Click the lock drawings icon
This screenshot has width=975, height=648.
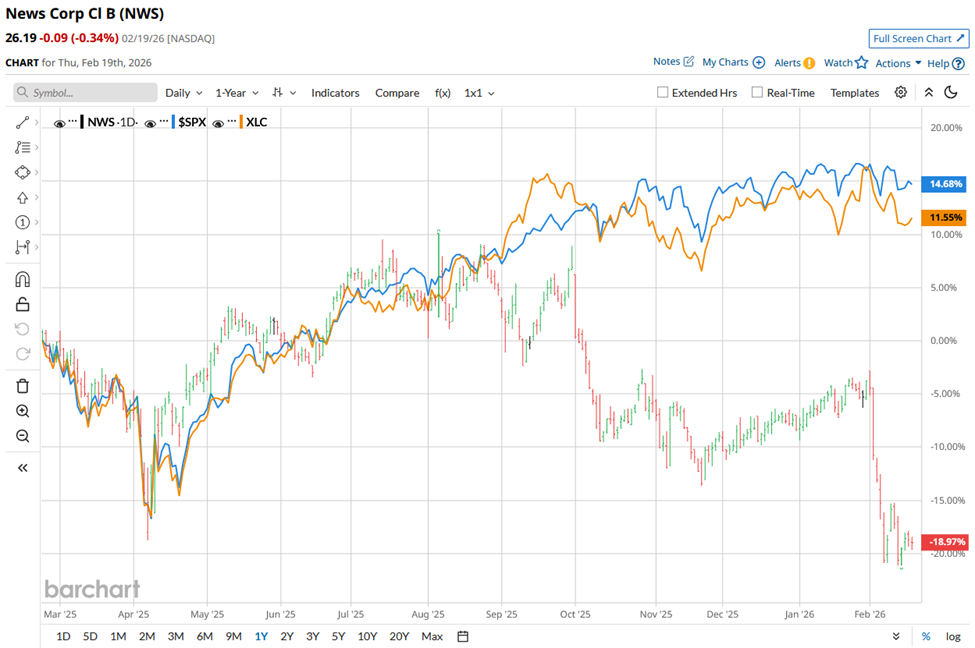pos(22,304)
